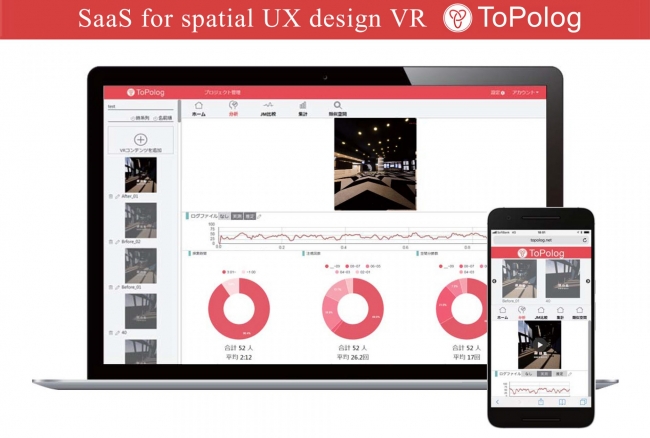Click the line graph under laptop log file row

[352, 235]
